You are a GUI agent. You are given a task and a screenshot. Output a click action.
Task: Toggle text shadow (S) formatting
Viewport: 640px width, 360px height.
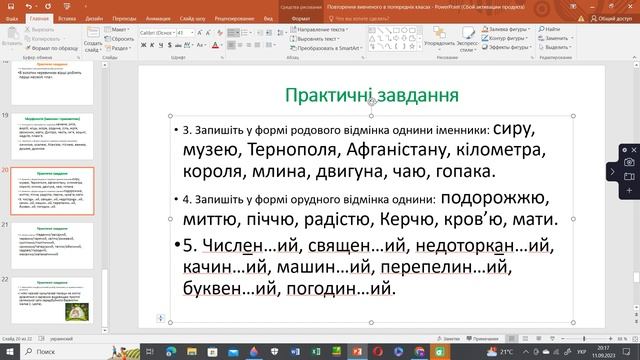click(x=169, y=45)
